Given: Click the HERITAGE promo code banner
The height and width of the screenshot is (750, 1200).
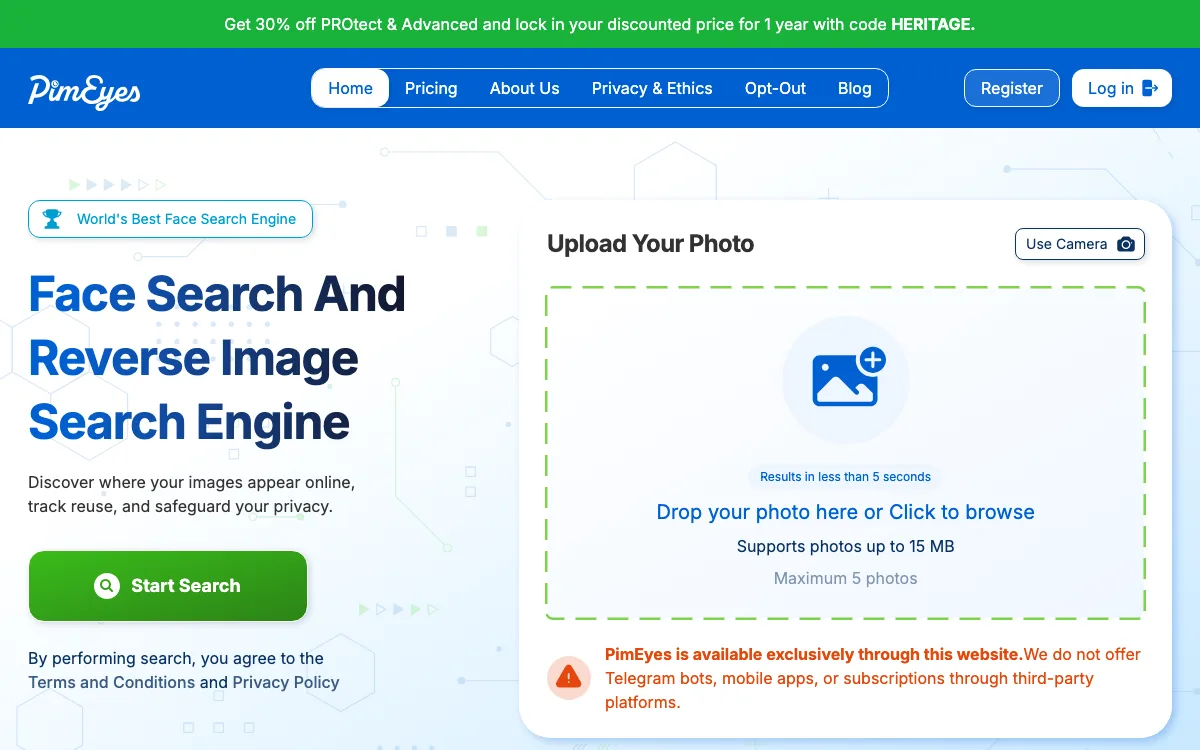Looking at the screenshot, I should 600,24.
